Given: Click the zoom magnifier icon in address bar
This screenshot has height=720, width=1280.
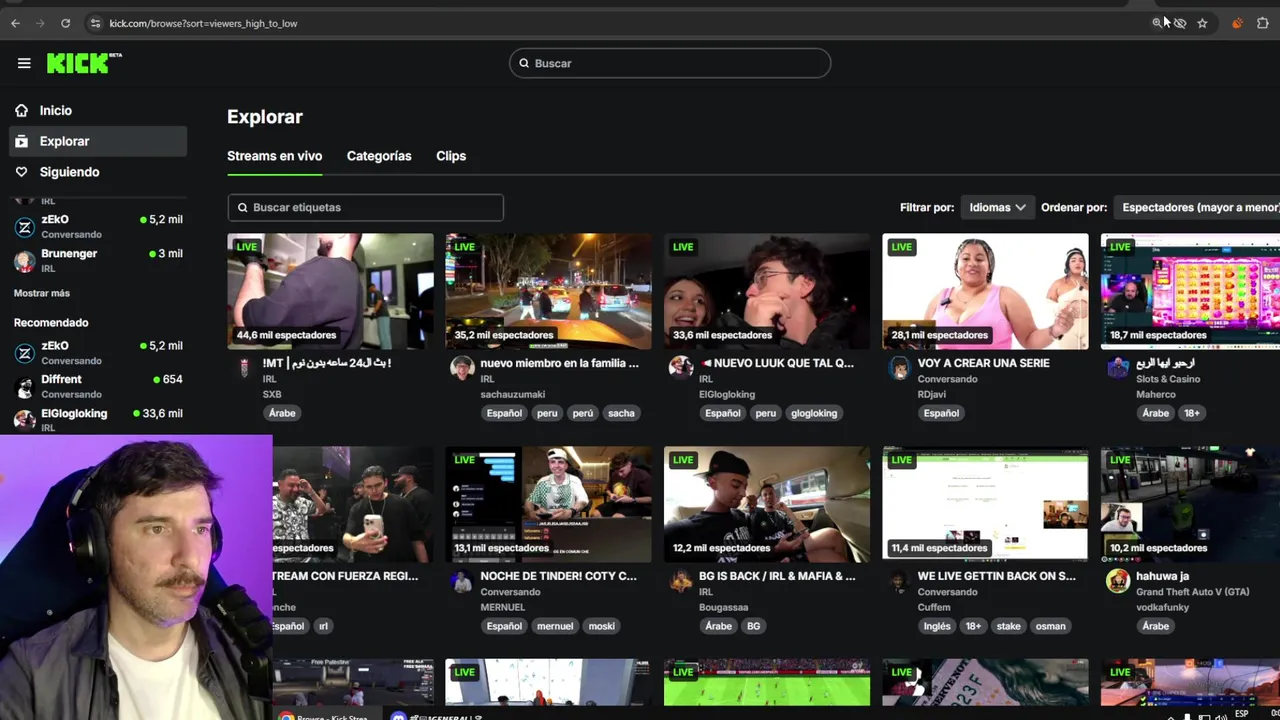Looking at the screenshot, I should pyautogui.click(x=1157, y=23).
